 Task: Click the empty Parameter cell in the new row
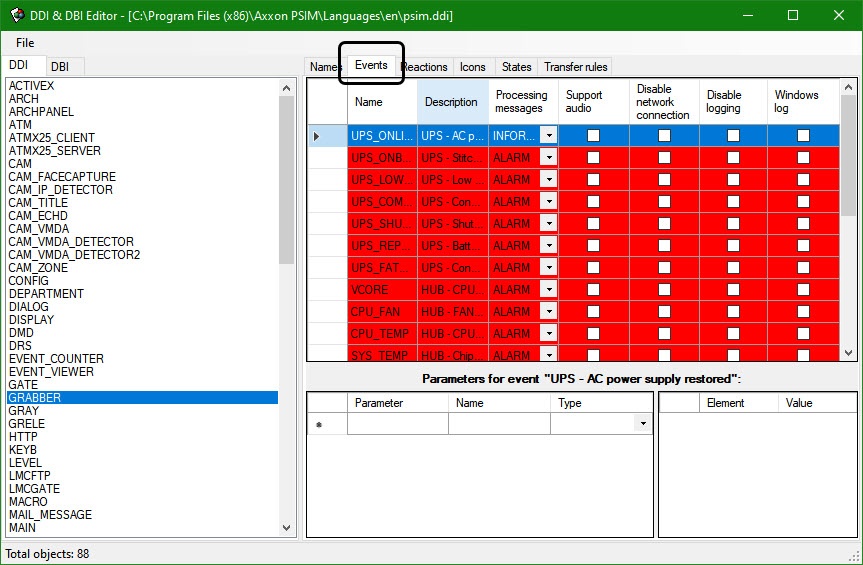(397, 424)
